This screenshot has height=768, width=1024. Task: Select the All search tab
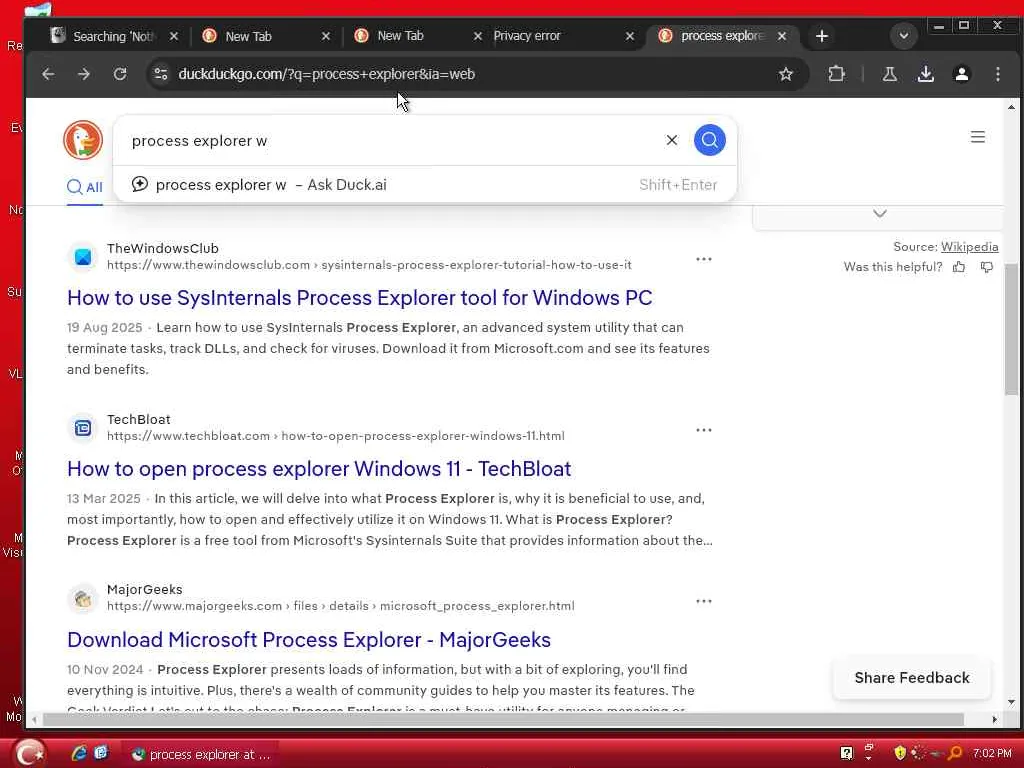pos(85,187)
